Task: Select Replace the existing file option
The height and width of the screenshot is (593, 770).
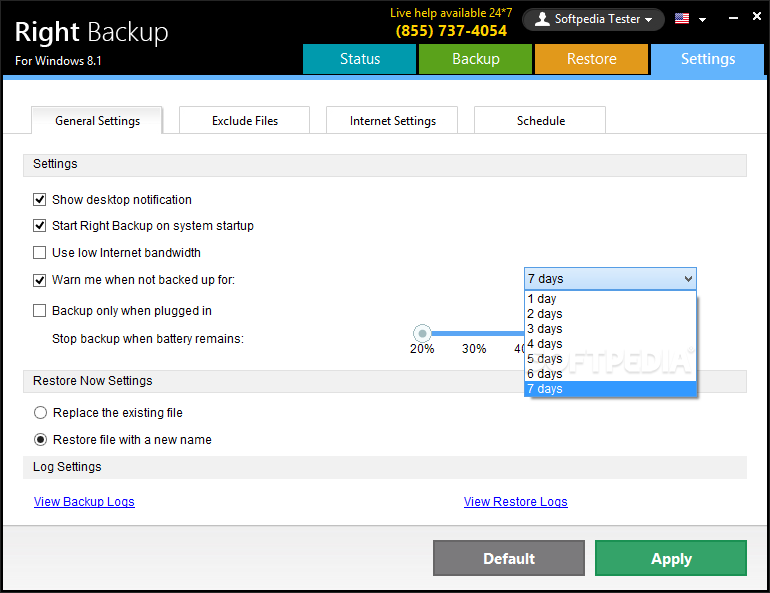Action: (40, 412)
